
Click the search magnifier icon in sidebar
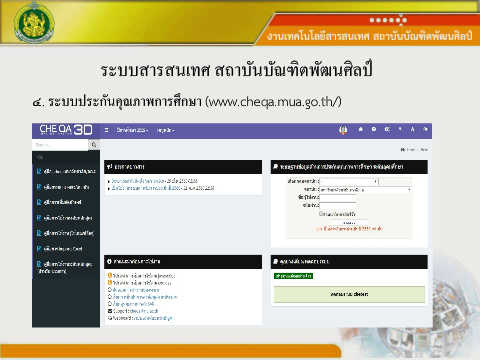94,145
